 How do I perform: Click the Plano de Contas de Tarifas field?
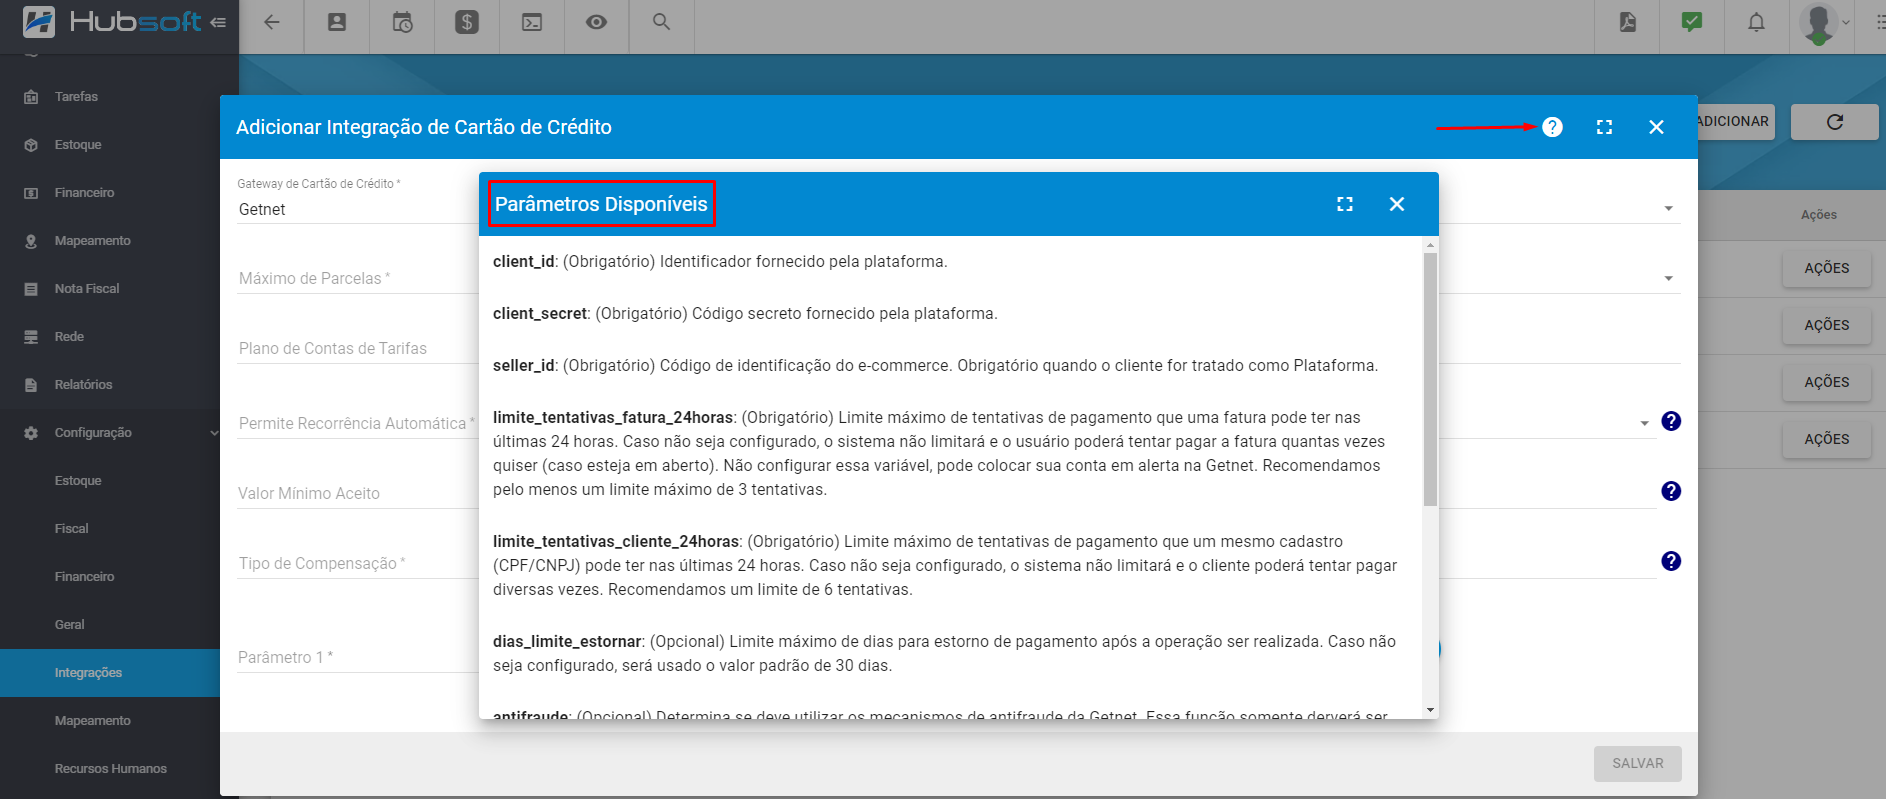[x=358, y=348]
